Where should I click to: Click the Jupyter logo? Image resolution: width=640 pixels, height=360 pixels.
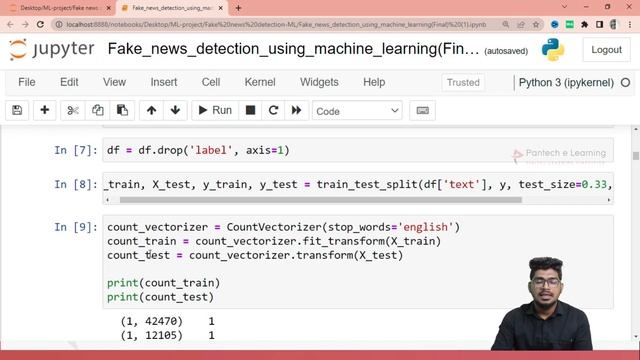[x=52, y=49]
